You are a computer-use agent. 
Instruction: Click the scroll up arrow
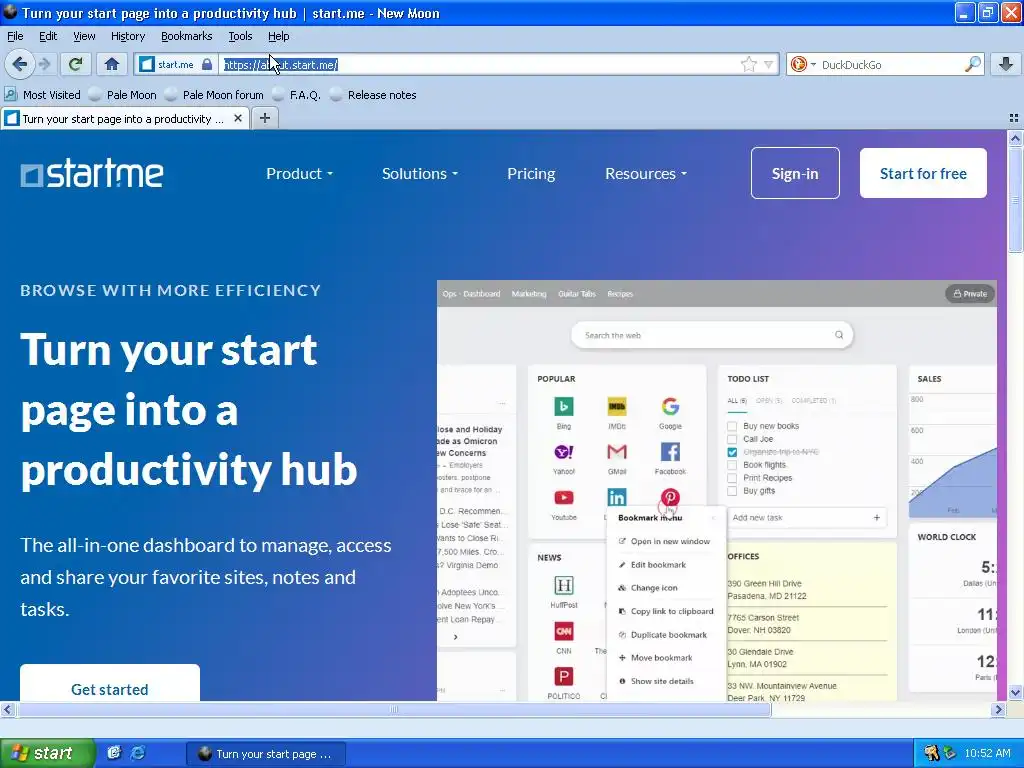pyautogui.click(x=1014, y=138)
